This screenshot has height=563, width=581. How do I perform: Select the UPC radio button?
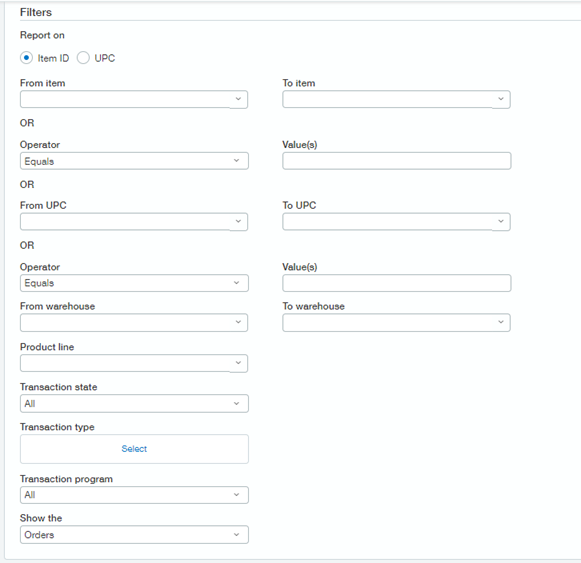click(x=83, y=58)
